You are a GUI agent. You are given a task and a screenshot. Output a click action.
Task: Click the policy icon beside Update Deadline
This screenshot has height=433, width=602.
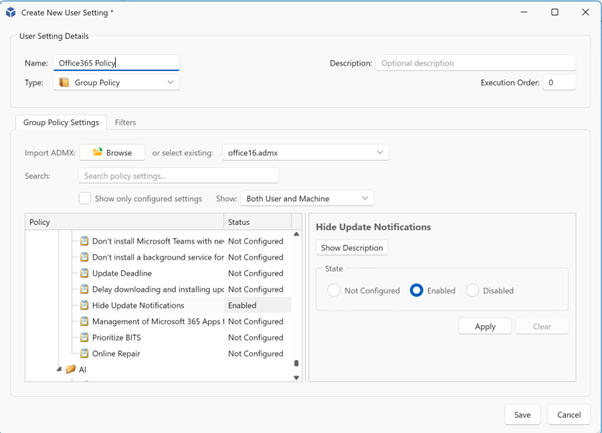[x=85, y=273]
